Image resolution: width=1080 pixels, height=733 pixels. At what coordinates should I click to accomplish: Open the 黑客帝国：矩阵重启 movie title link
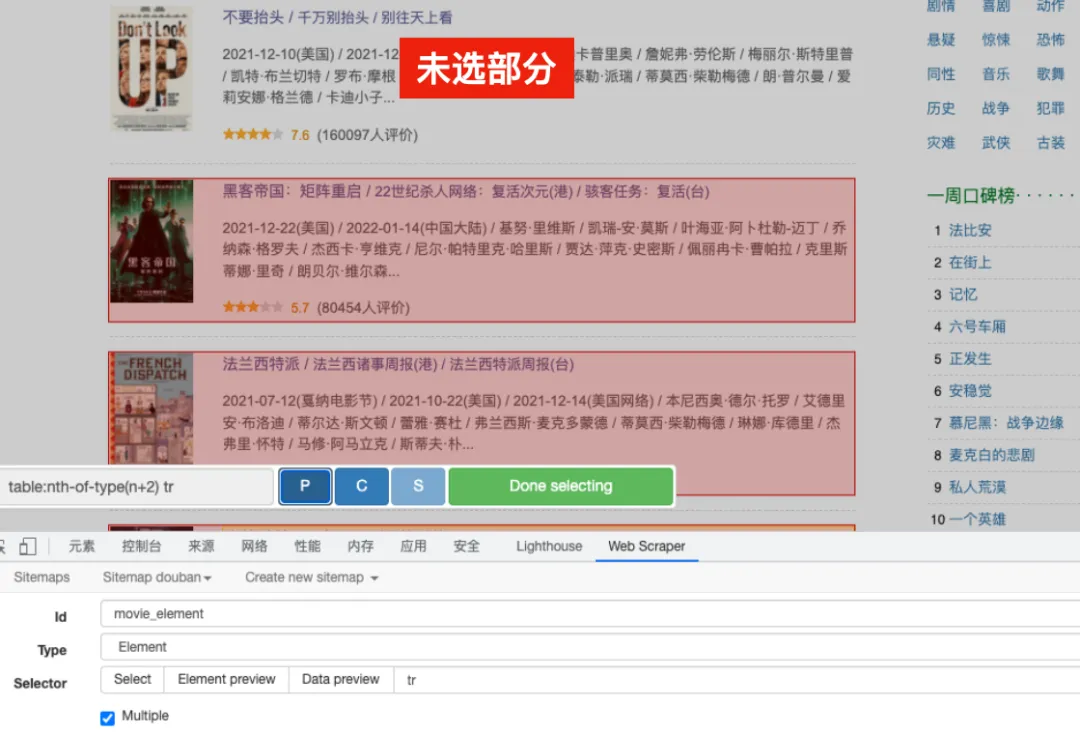(x=255, y=191)
